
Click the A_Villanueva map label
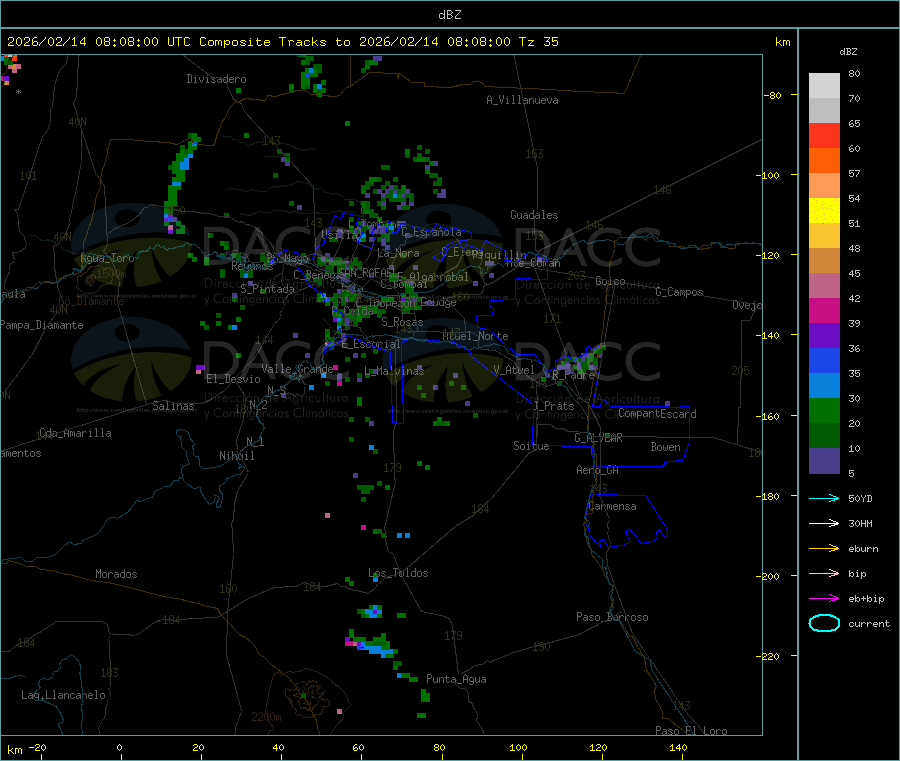pos(522,100)
